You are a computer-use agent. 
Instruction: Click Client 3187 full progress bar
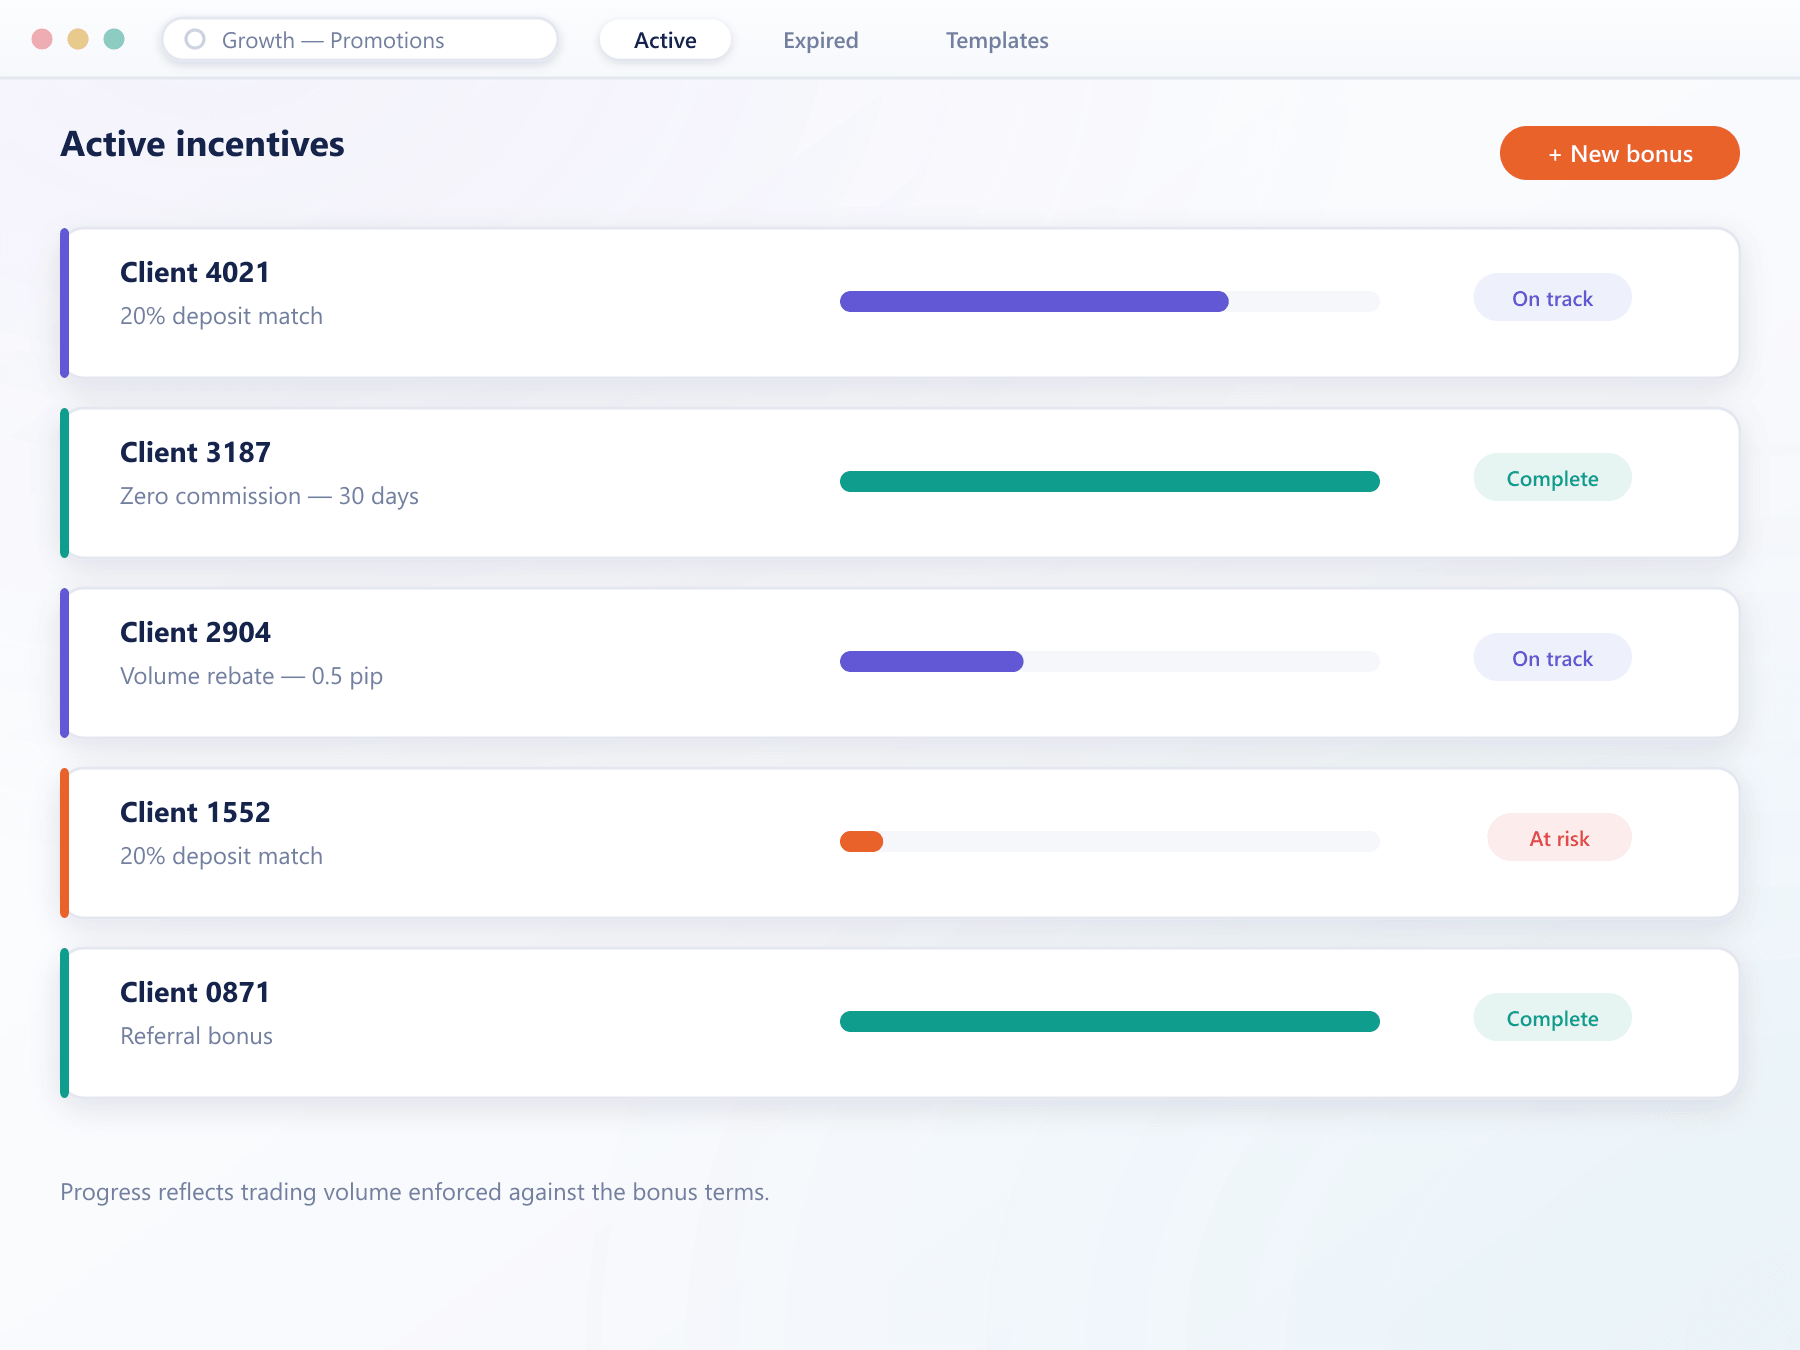pyautogui.click(x=1110, y=481)
